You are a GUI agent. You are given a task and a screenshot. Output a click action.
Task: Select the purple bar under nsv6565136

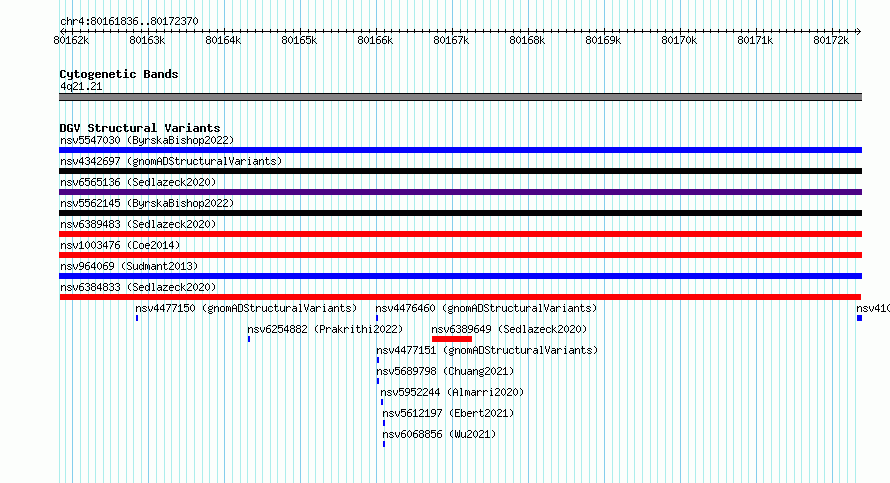pyautogui.click(x=460, y=192)
